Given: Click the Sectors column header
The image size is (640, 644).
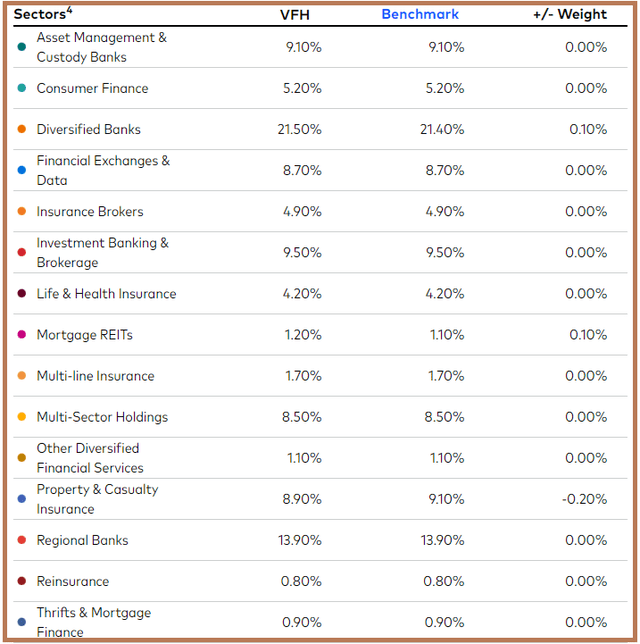Looking at the screenshot, I should tap(43, 14).
